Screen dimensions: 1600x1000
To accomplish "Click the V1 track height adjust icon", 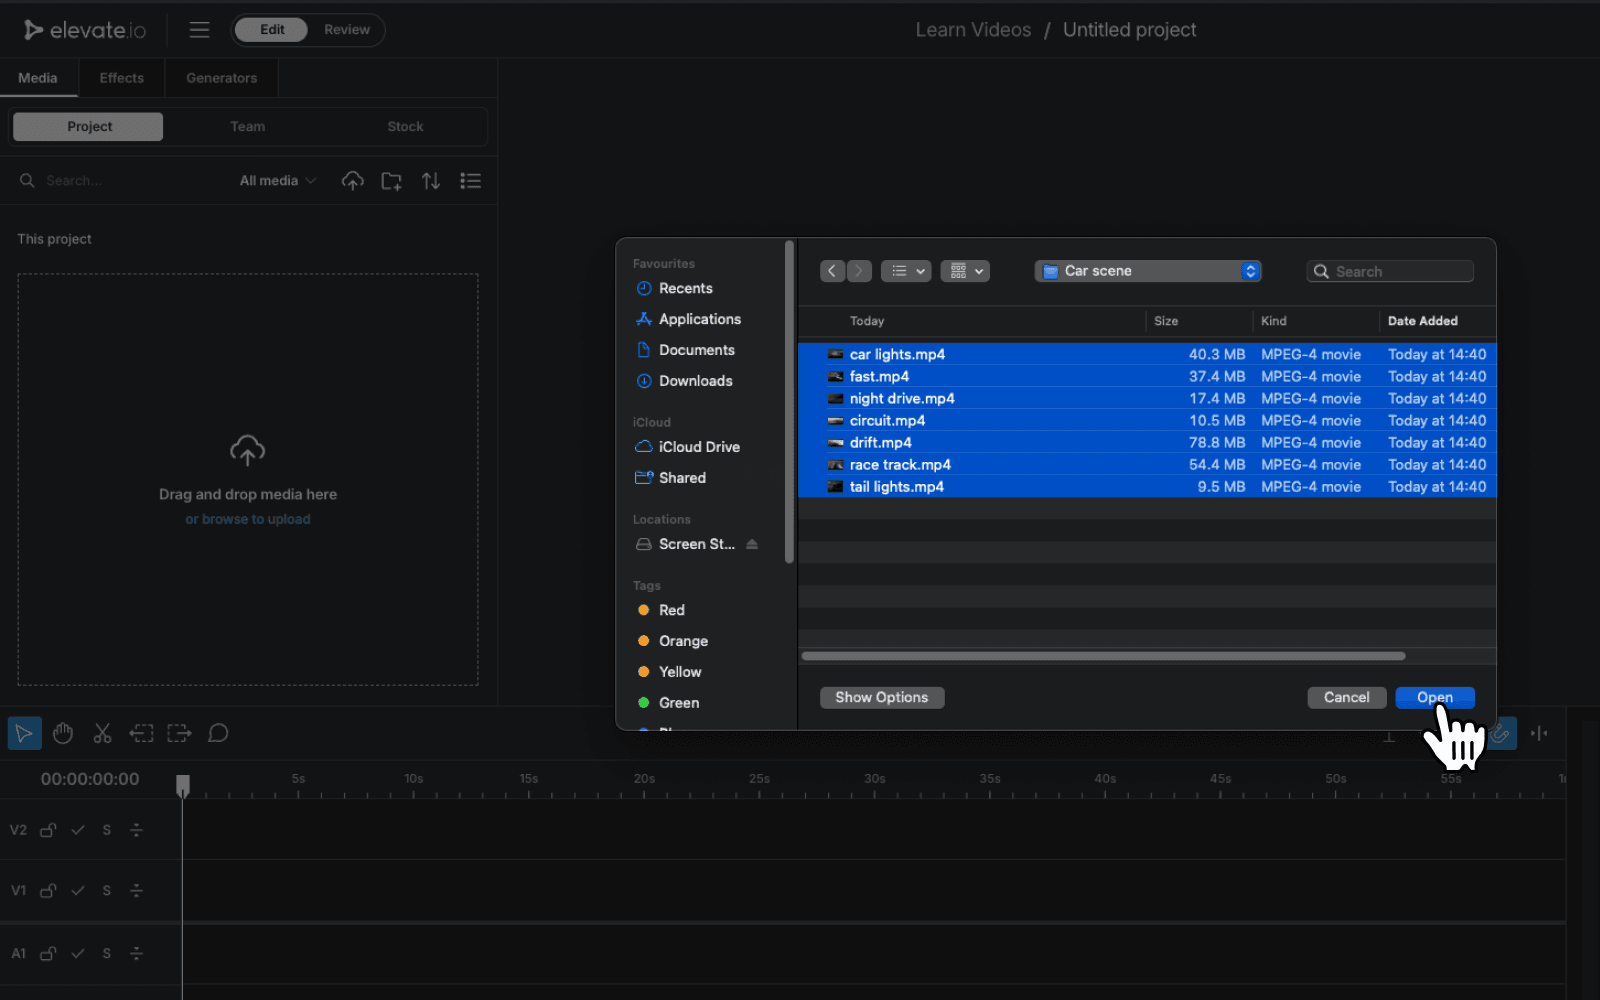I will (x=136, y=890).
